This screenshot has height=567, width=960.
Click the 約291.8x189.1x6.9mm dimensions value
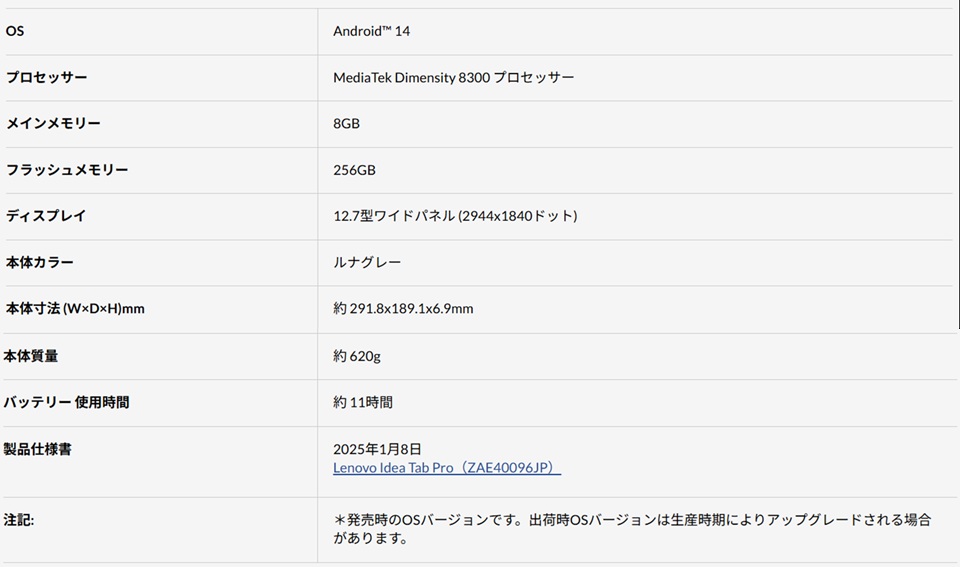tap(403, 309)
